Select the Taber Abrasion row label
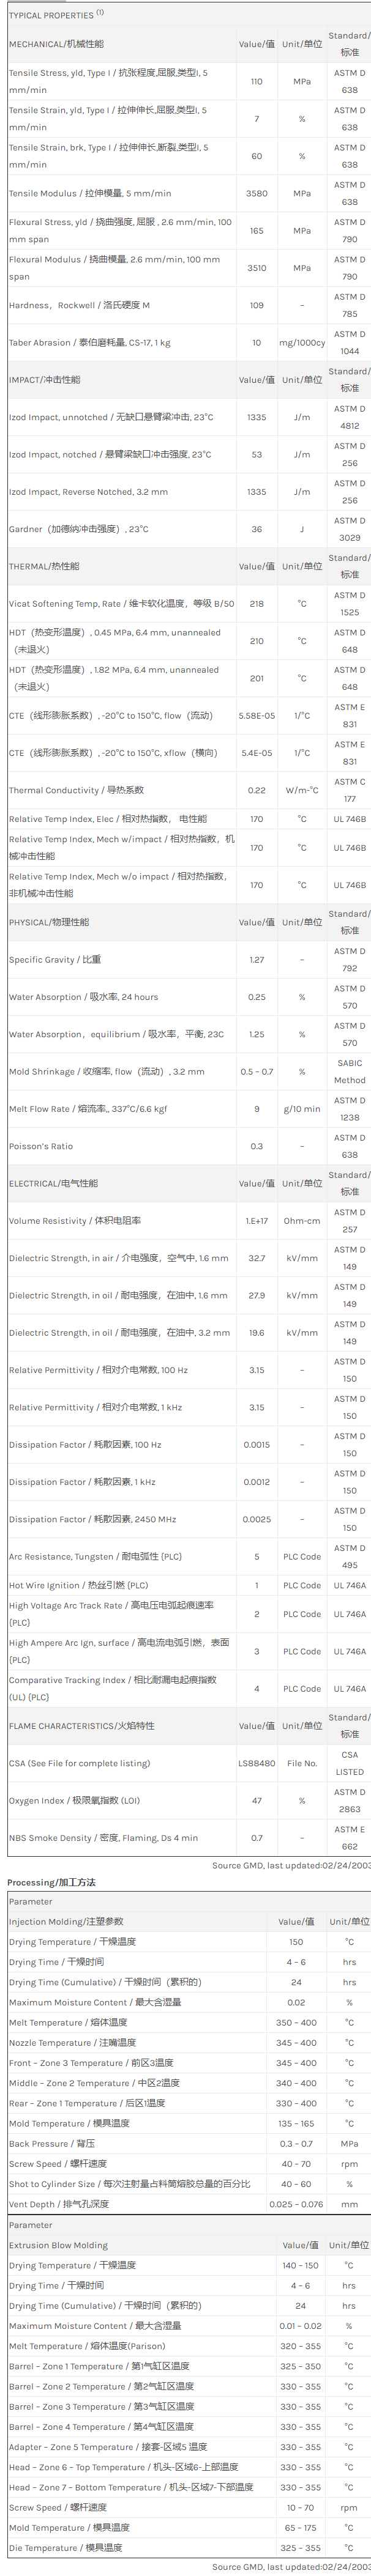The height and width of the screenshot is (2576, 371). [89, 343]
